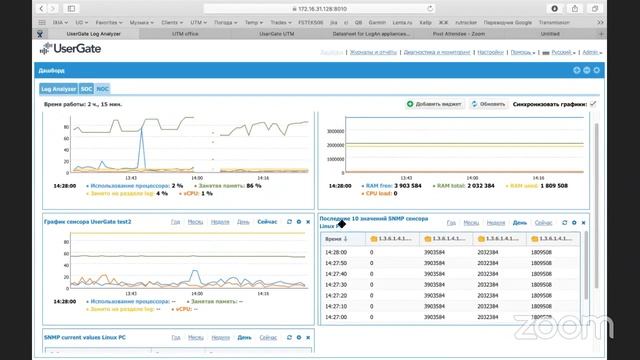Screen dimensions: 640x360
Task: Open the Погода bookmarks folder dropdown
Action: click(x=226, y=22)
